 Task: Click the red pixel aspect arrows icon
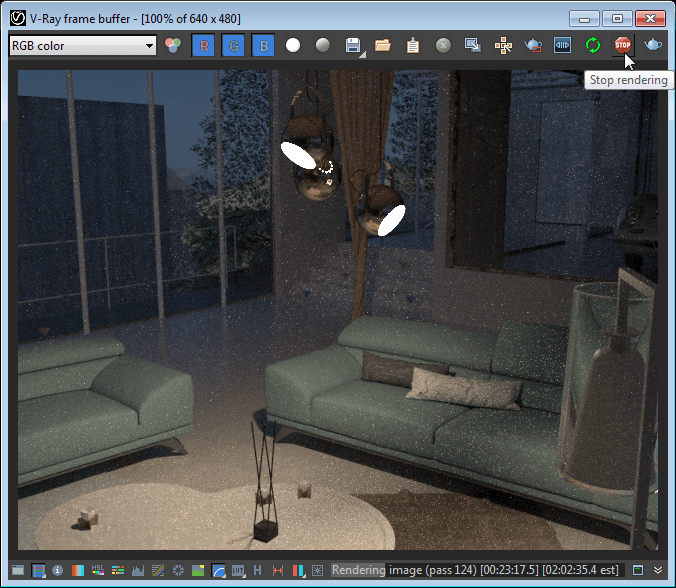coord(278,570)
